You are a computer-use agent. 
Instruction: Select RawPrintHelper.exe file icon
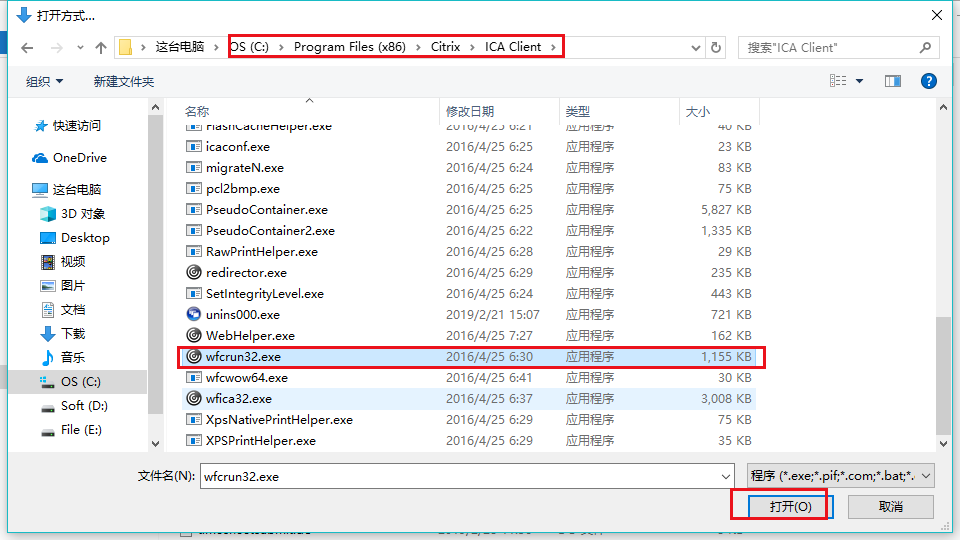click(x=193, y=251)
